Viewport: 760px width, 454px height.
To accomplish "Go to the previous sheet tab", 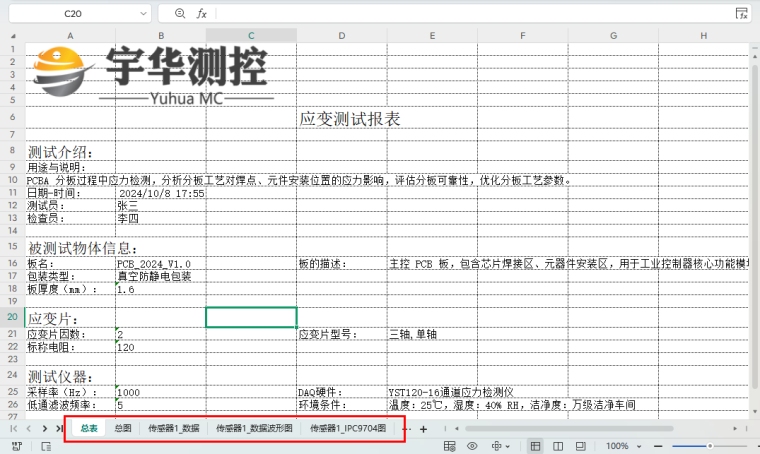I will click(29, 428).
